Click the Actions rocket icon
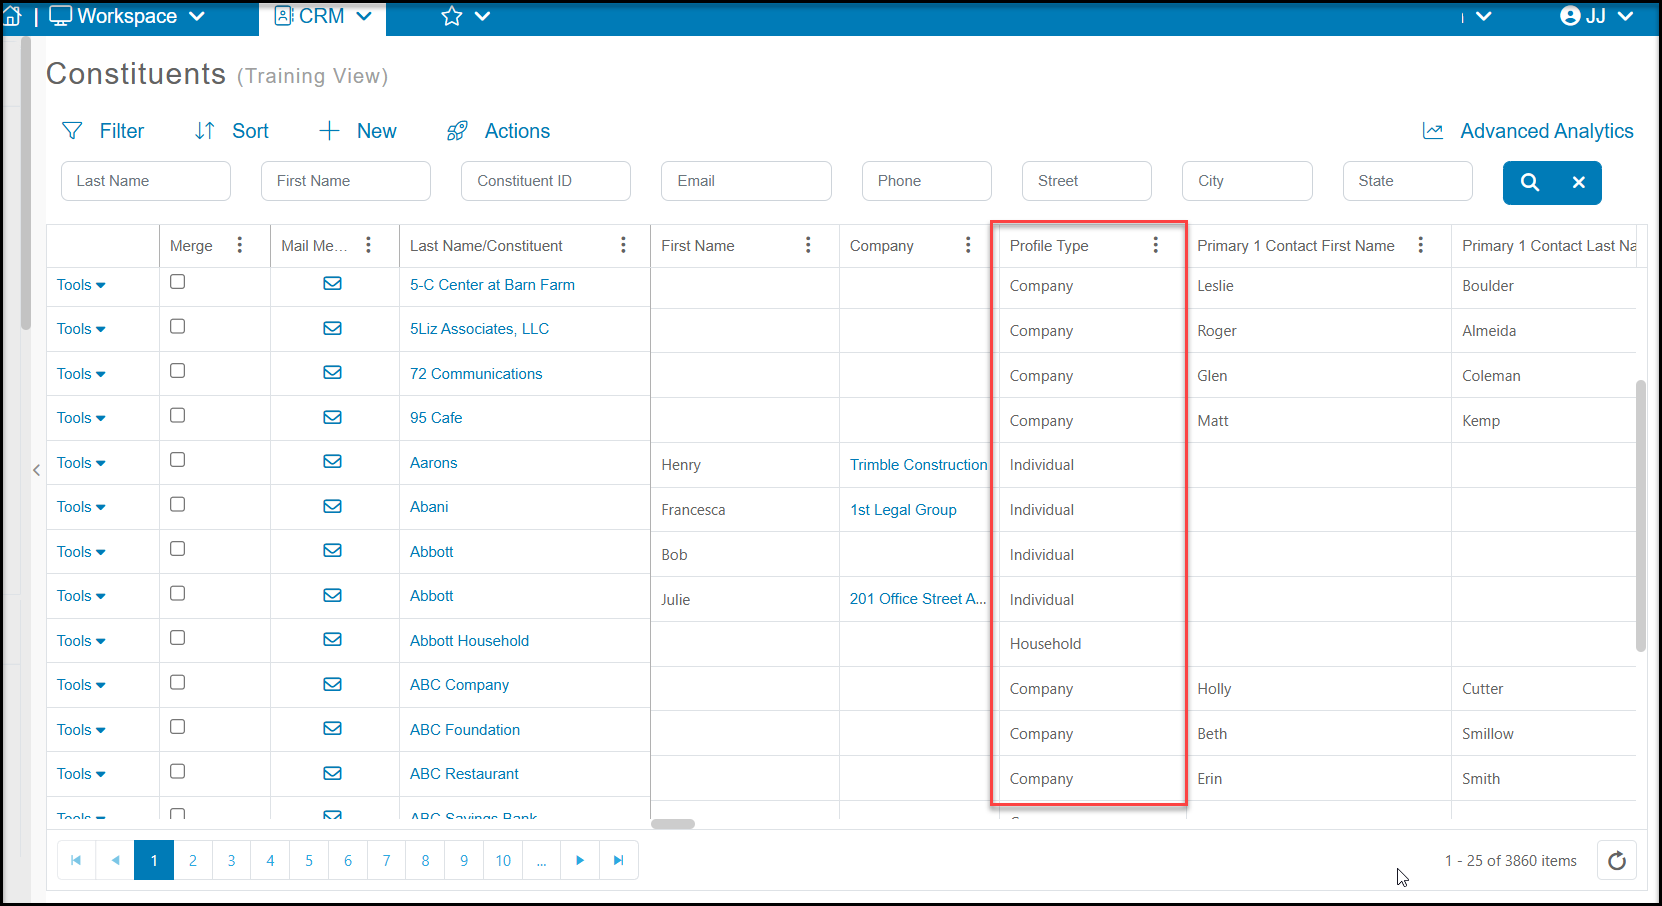This screenshot has width=1662, height=906. point(457,131)
